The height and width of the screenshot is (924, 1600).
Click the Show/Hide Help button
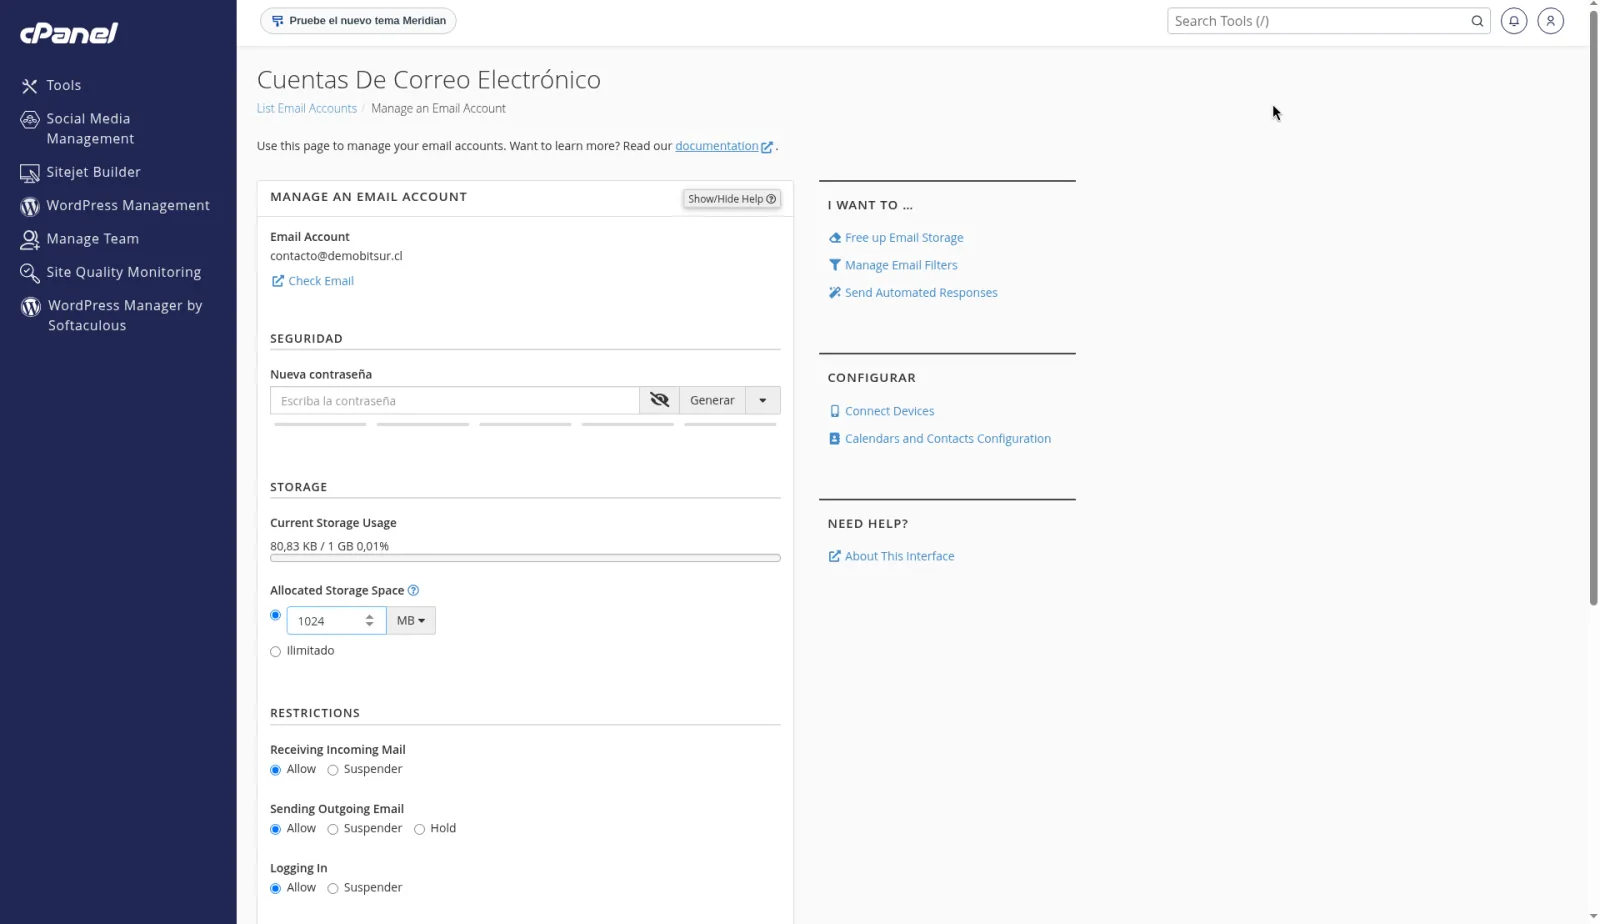[x=732, y=199]
